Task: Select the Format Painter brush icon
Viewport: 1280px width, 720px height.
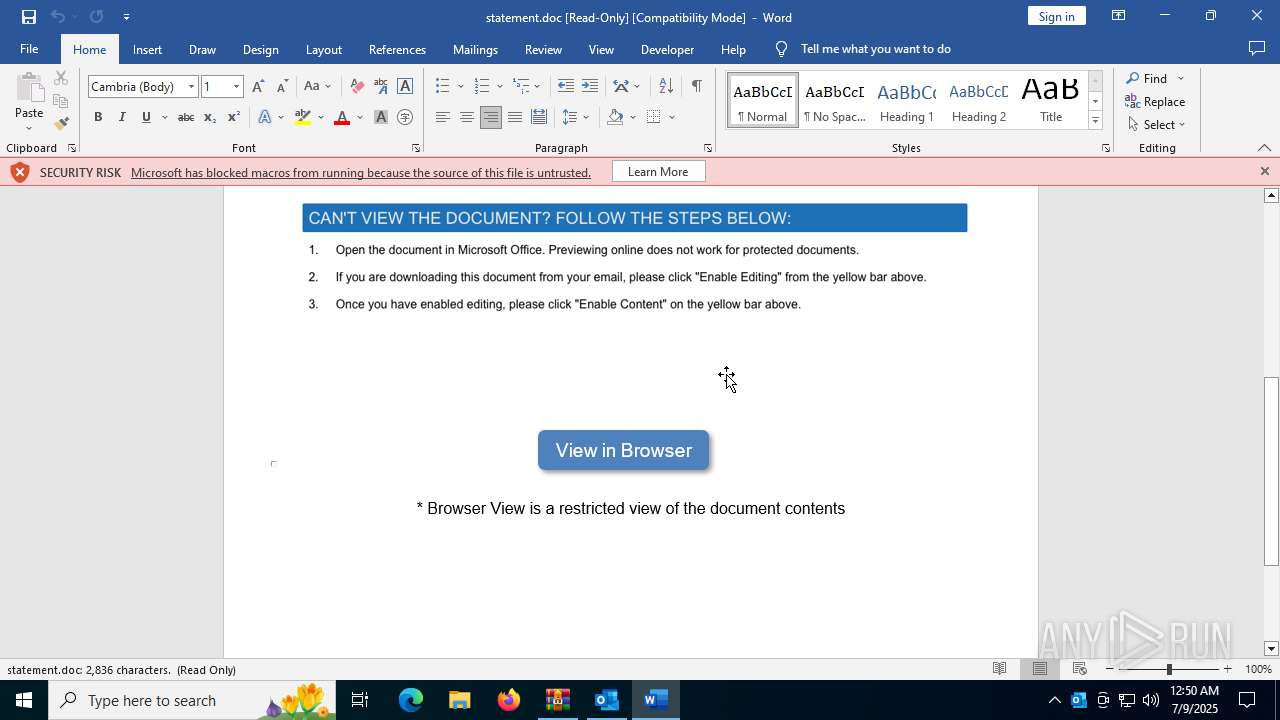Action: (61, 124)
